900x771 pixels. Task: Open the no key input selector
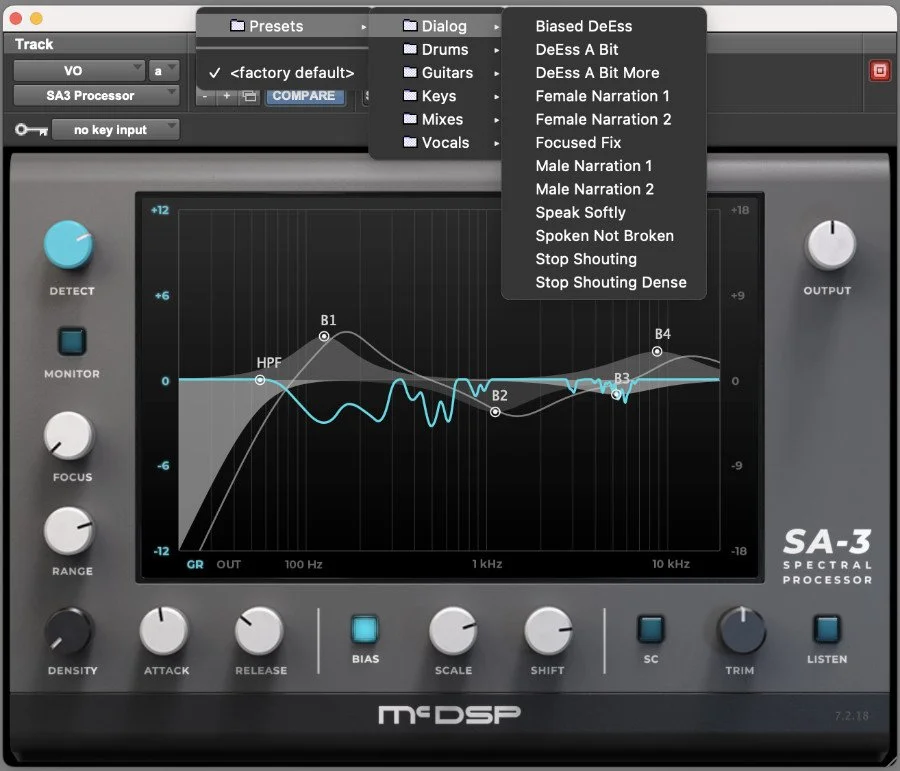[116, 128]
